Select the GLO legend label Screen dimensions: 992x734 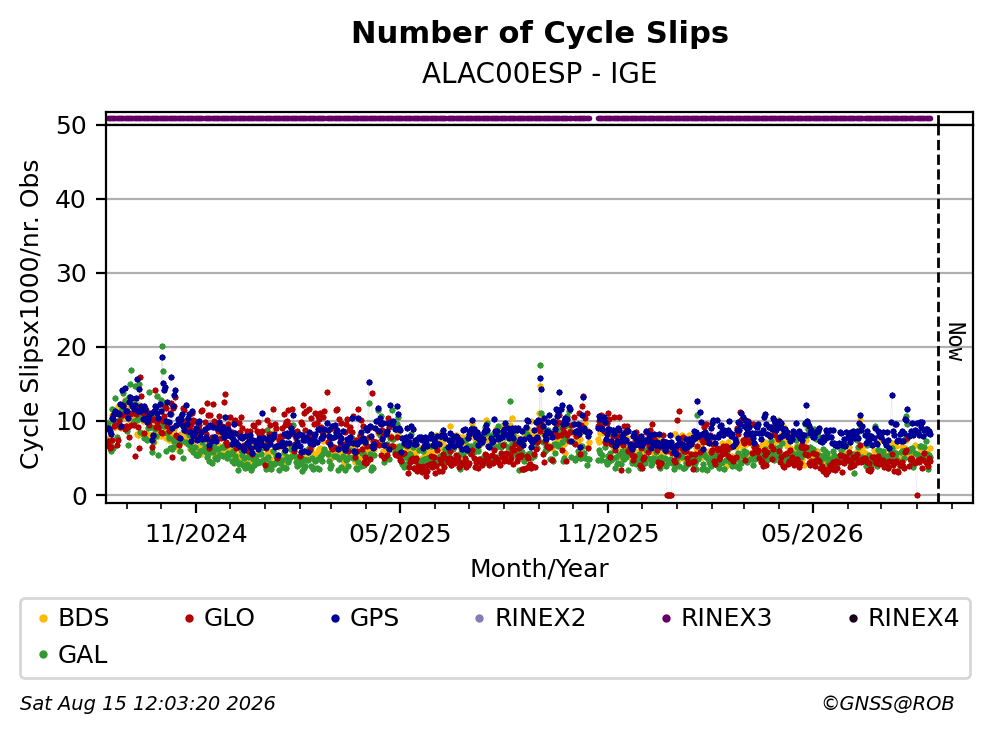(x=229, y=618)
